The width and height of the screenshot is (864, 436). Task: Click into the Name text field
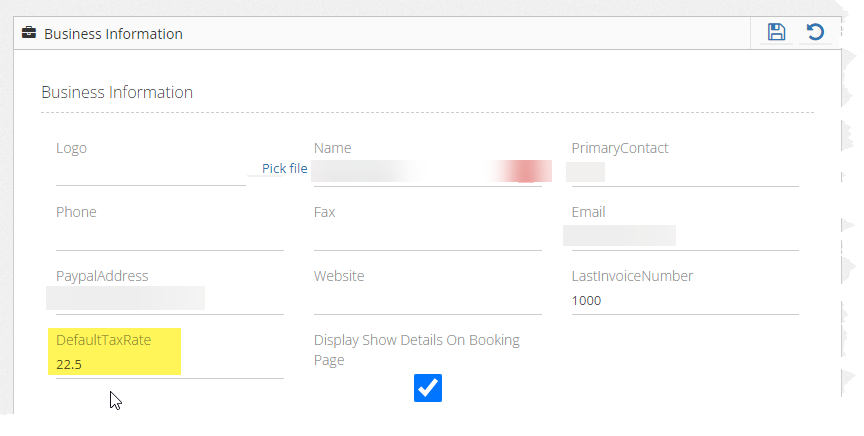point(427,171)
